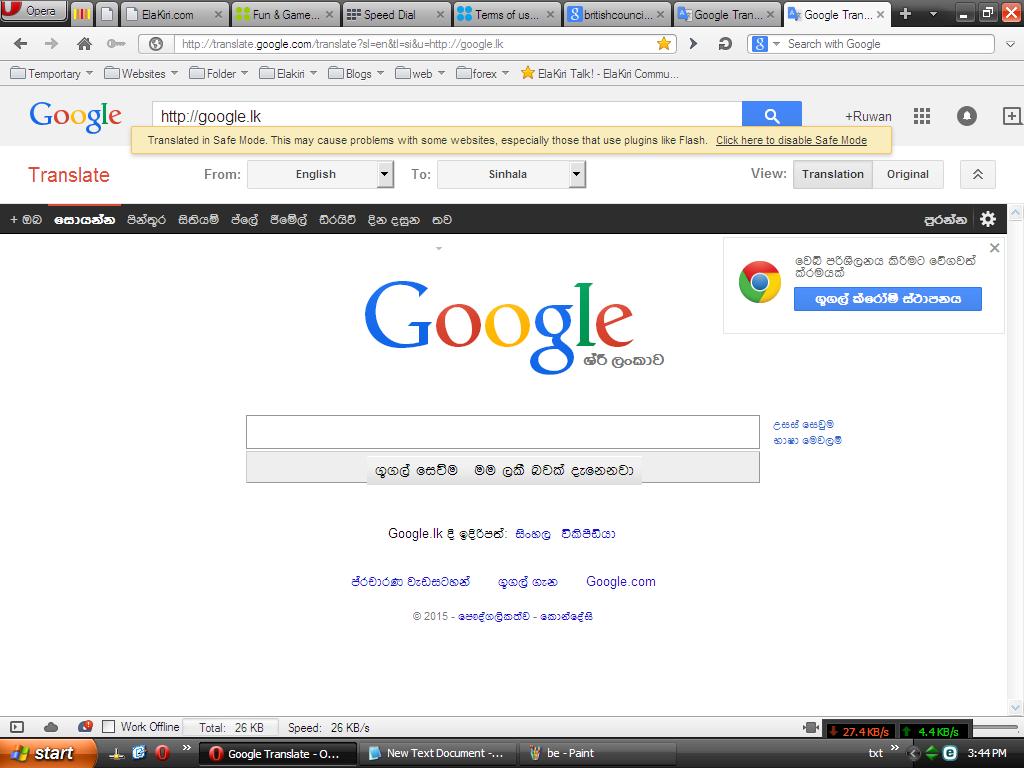
Task: Expand the Websites bookmarks folder
Action: (x=141, y=73)
